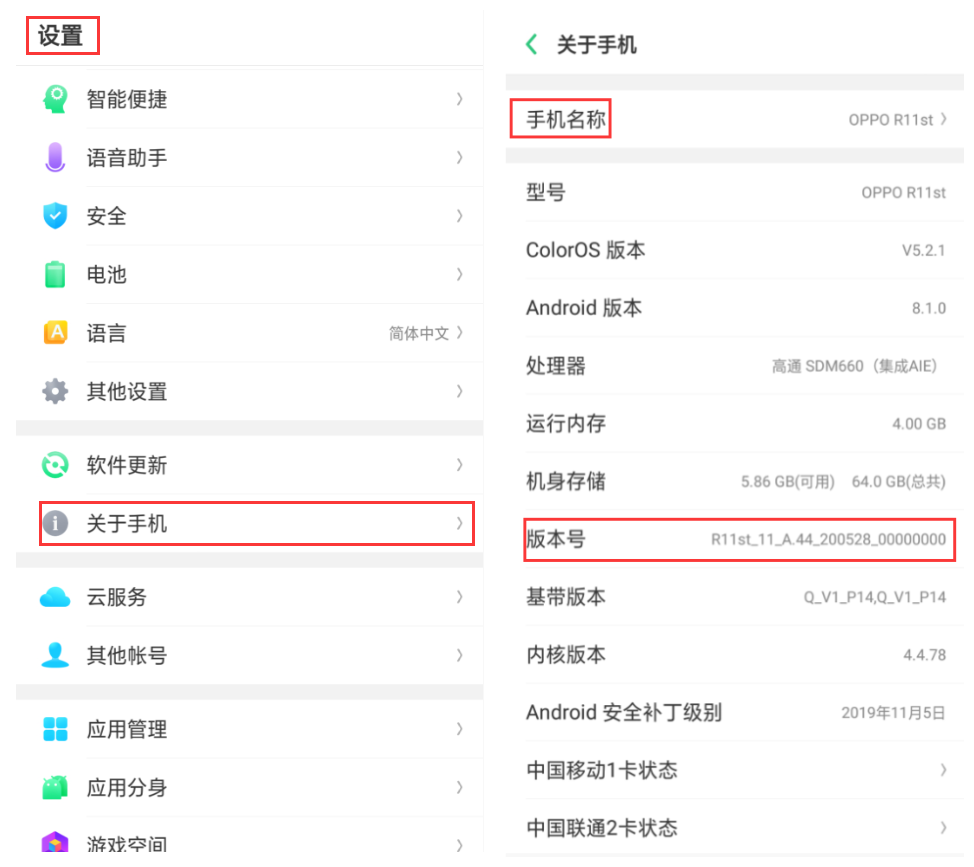Tap the 语言 letter A icon

point(55,332)
